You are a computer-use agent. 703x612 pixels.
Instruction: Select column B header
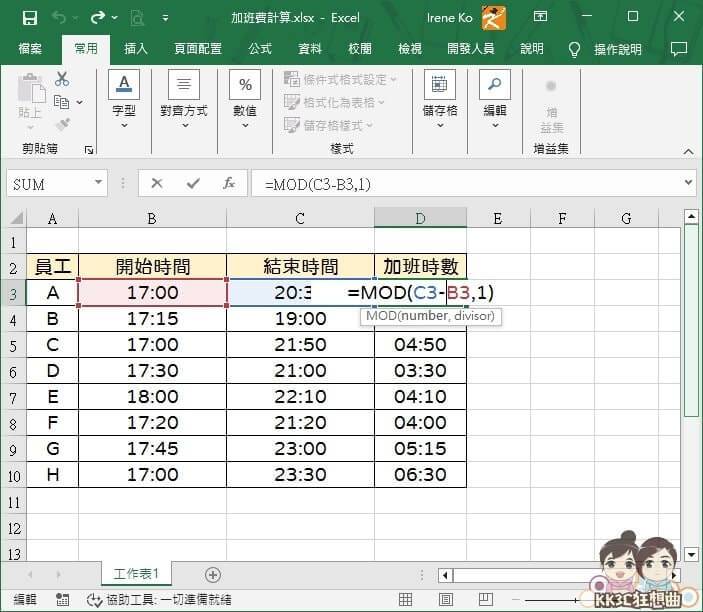coord(152,218)
